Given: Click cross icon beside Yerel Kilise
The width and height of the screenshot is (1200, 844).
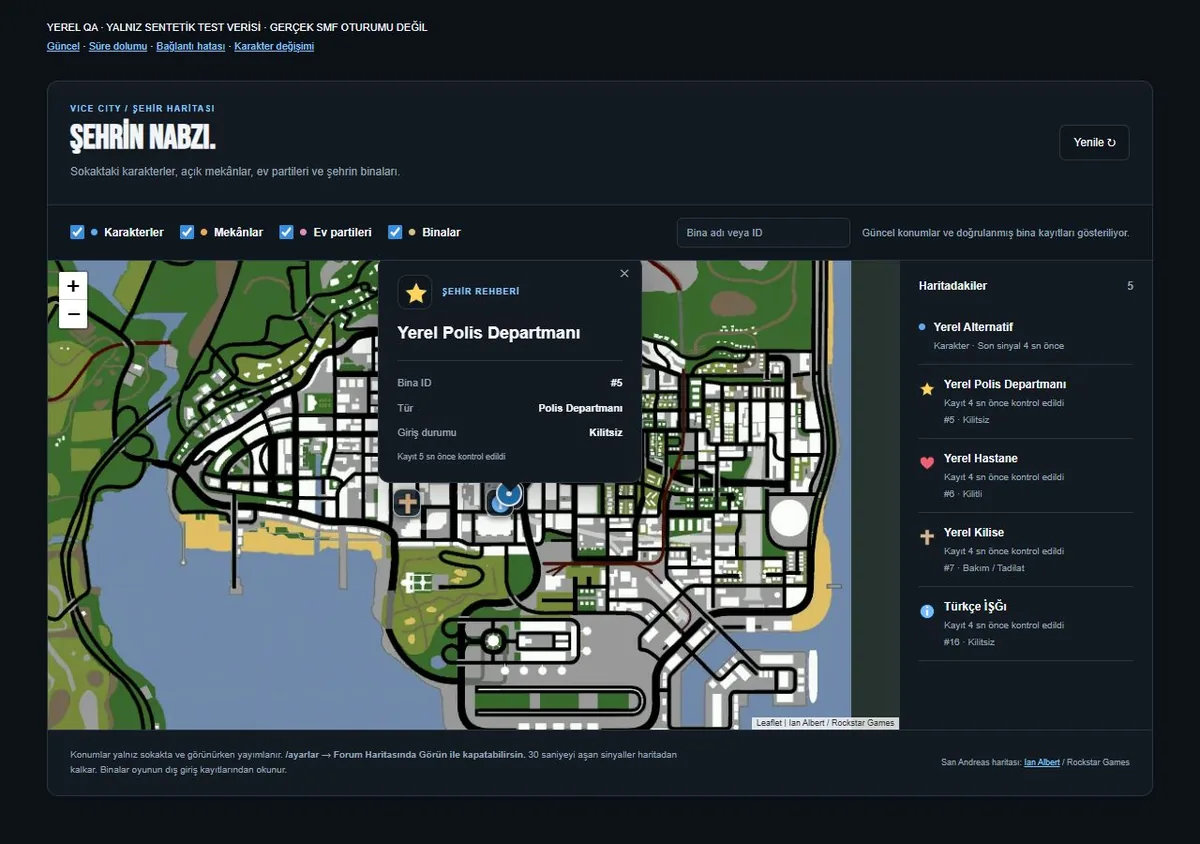Looking at the screenshot, I should pyautogui.click(x=927, y=537).
